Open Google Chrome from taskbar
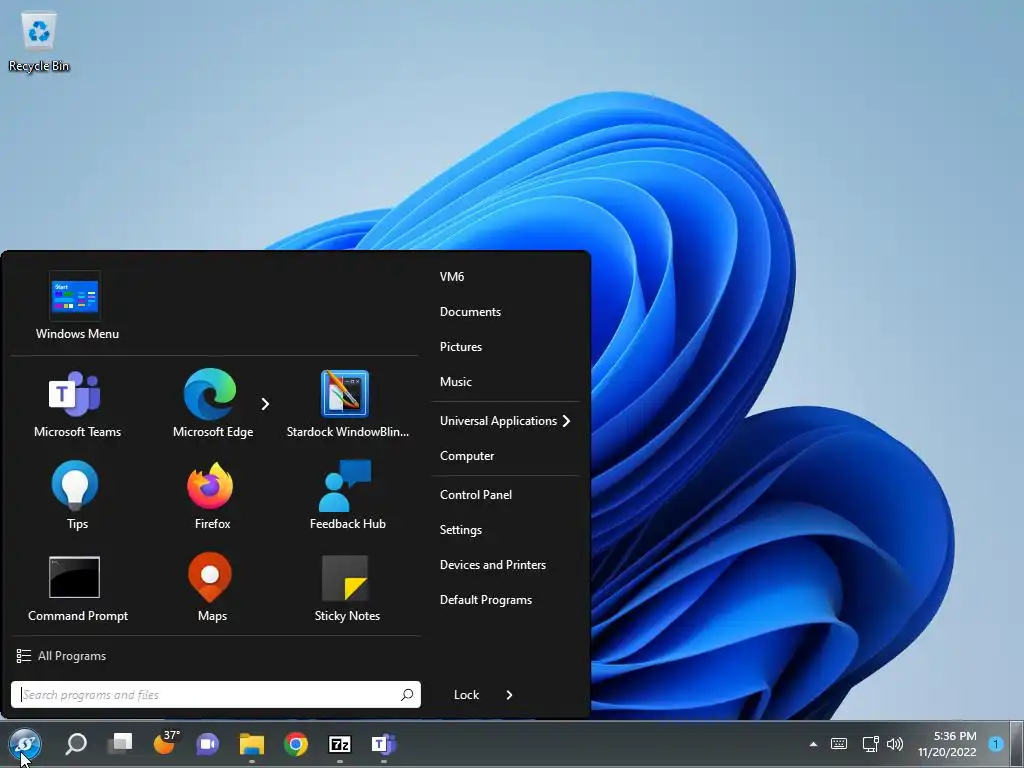1024x768 pixels. [x=296, y=744]
